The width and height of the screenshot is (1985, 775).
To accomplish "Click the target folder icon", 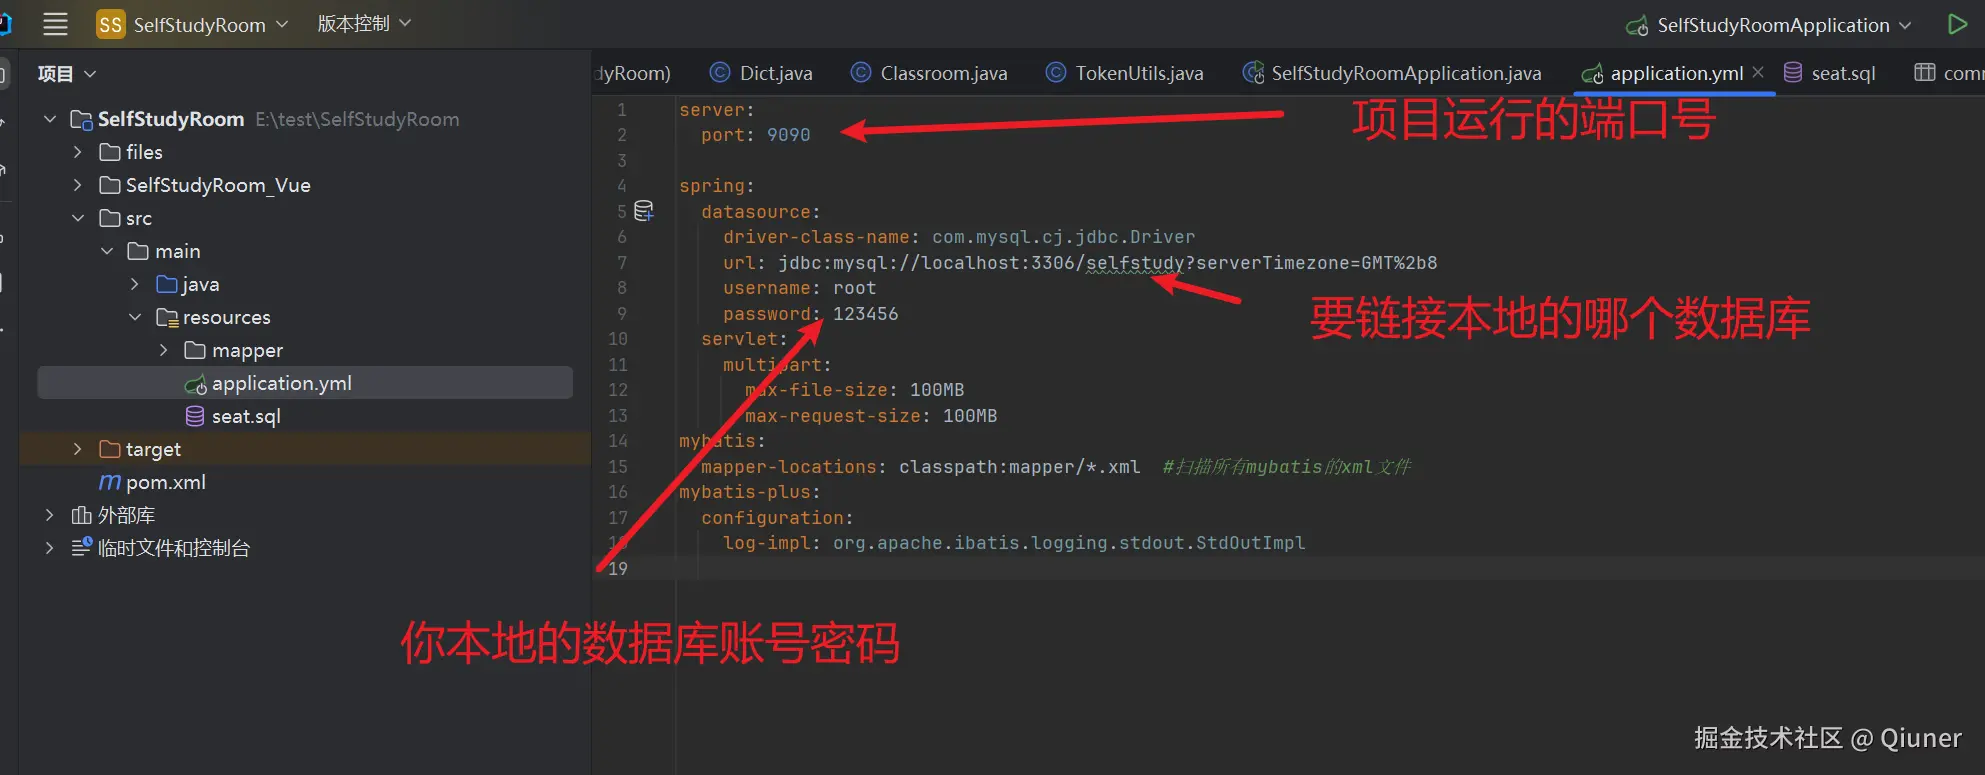I will [x=110, y=449].
